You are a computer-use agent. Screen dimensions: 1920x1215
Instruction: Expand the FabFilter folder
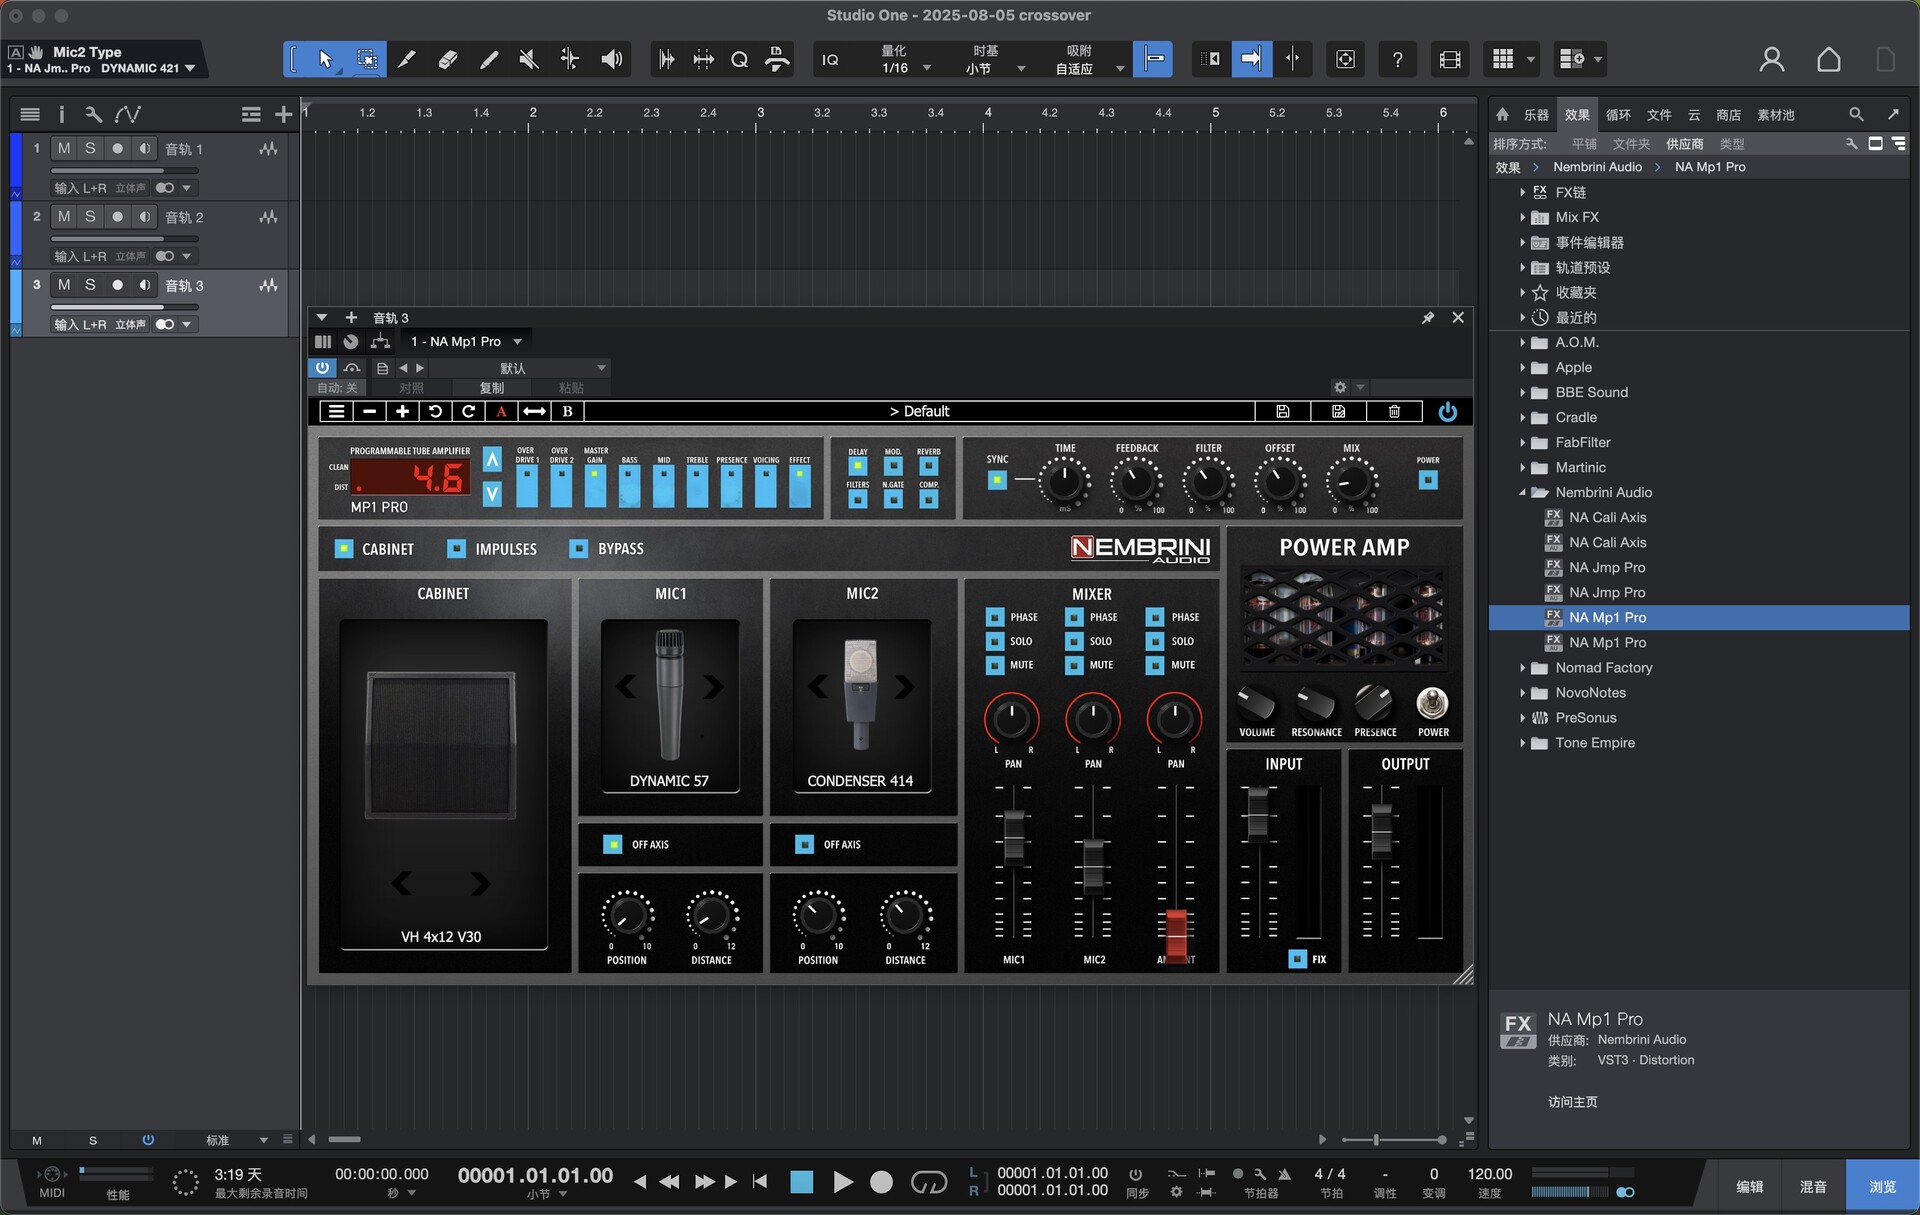tap(1522, 442)
